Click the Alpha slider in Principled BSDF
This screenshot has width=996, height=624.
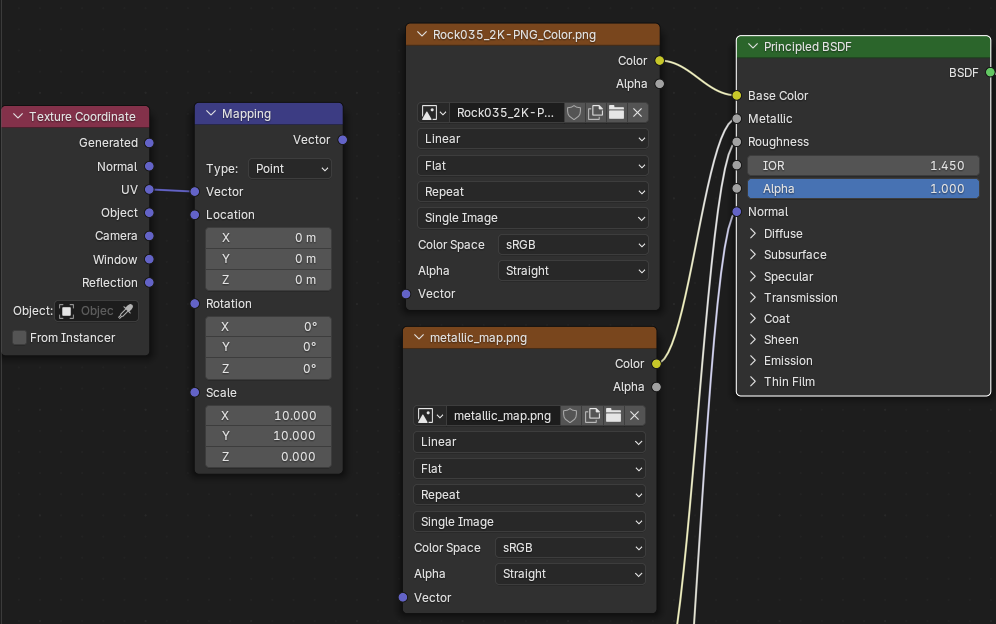click(x=863, y=189)
